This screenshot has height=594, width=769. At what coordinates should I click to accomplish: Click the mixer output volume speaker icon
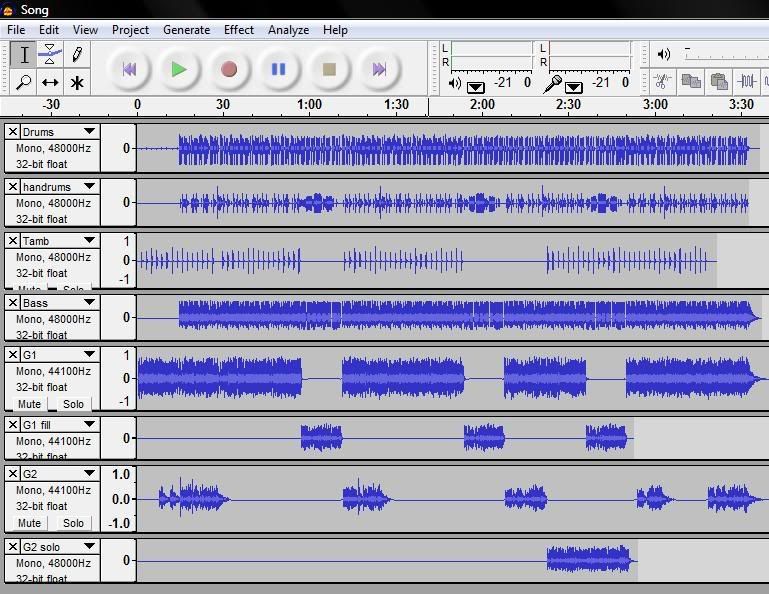pos(664,54)
